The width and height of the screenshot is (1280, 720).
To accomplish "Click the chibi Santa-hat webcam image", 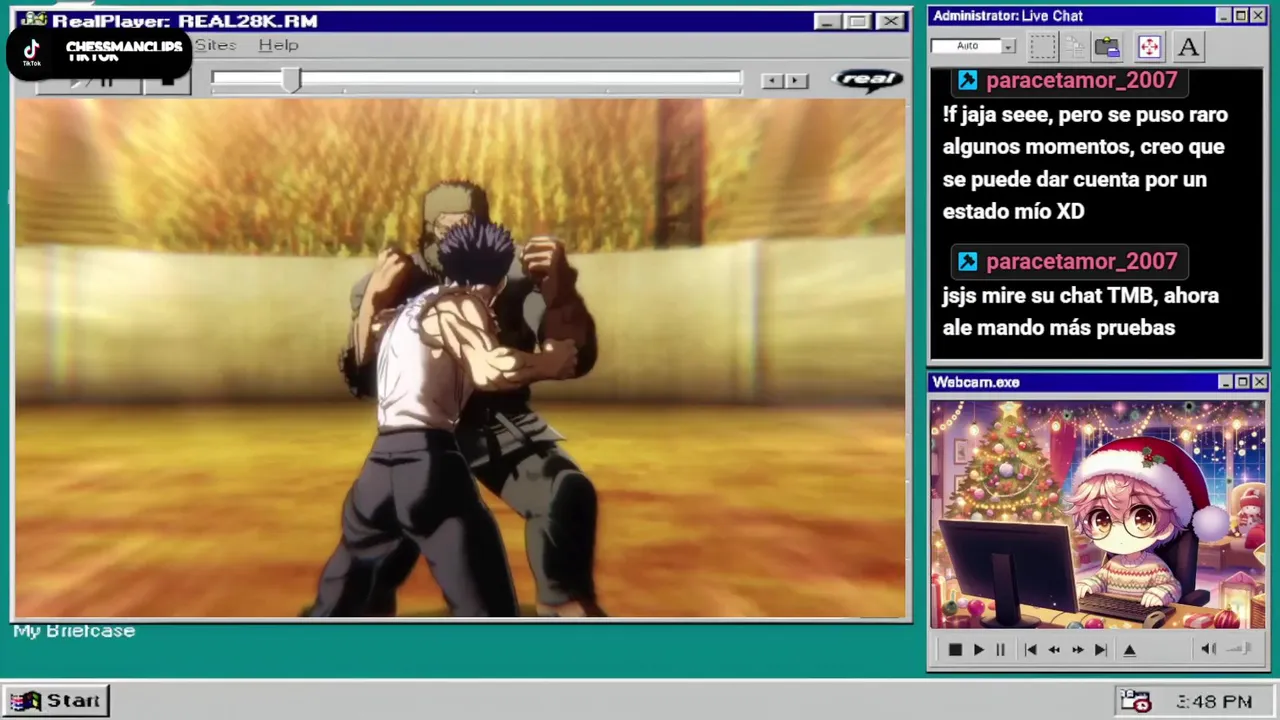I will (1097, 515).
